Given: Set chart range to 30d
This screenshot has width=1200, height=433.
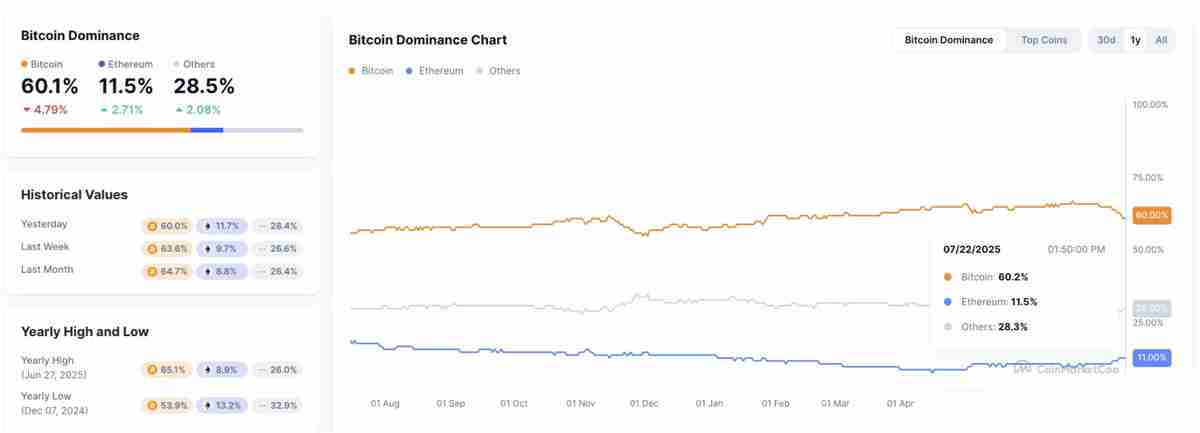Looking at the screenshot, I should (1106, 40).
